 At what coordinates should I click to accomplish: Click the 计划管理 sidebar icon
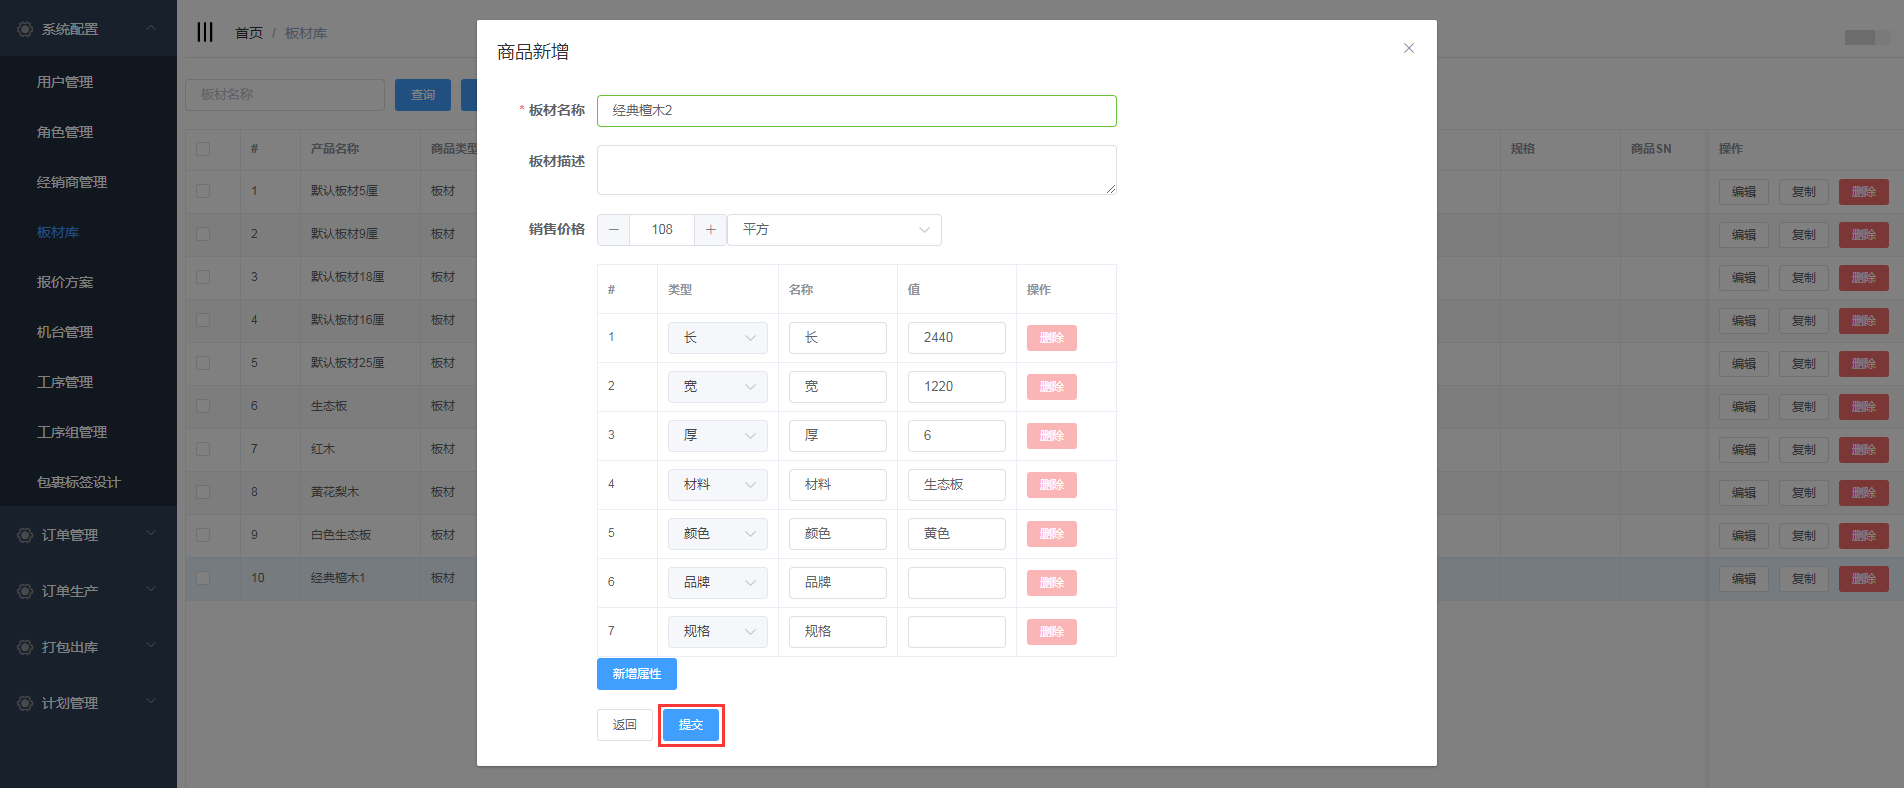[25, 703]
